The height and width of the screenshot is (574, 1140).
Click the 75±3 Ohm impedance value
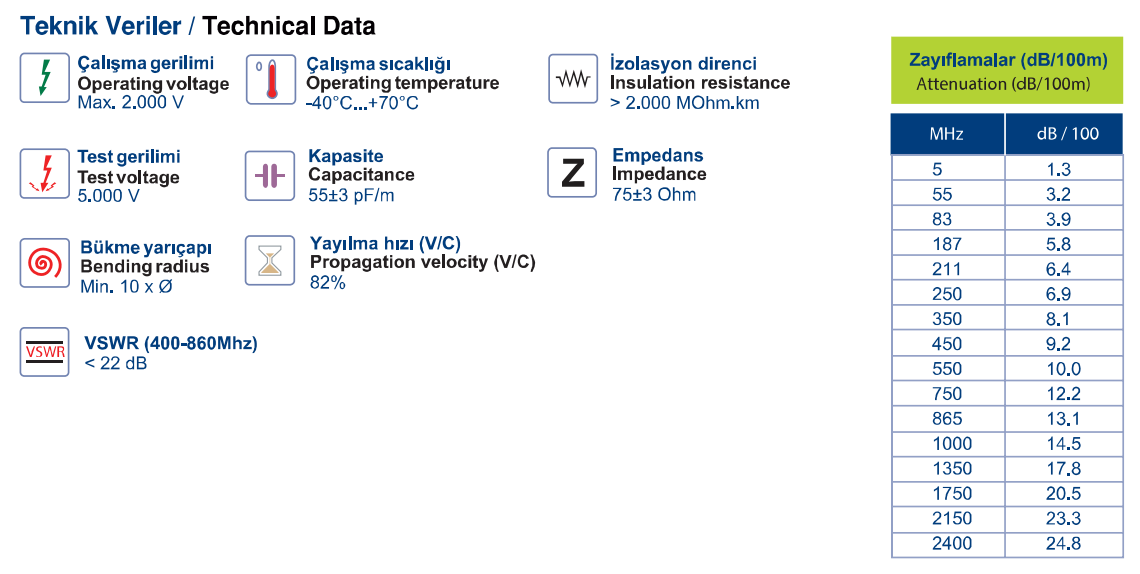point(654,195)
